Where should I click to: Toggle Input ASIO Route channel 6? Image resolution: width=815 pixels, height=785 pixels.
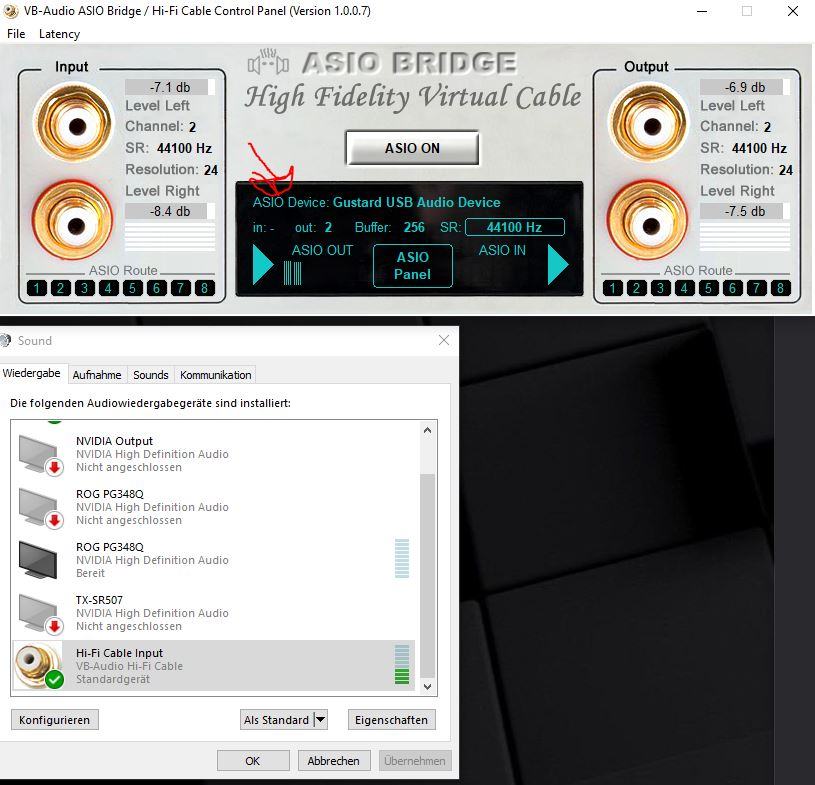[x=156, y=288]
